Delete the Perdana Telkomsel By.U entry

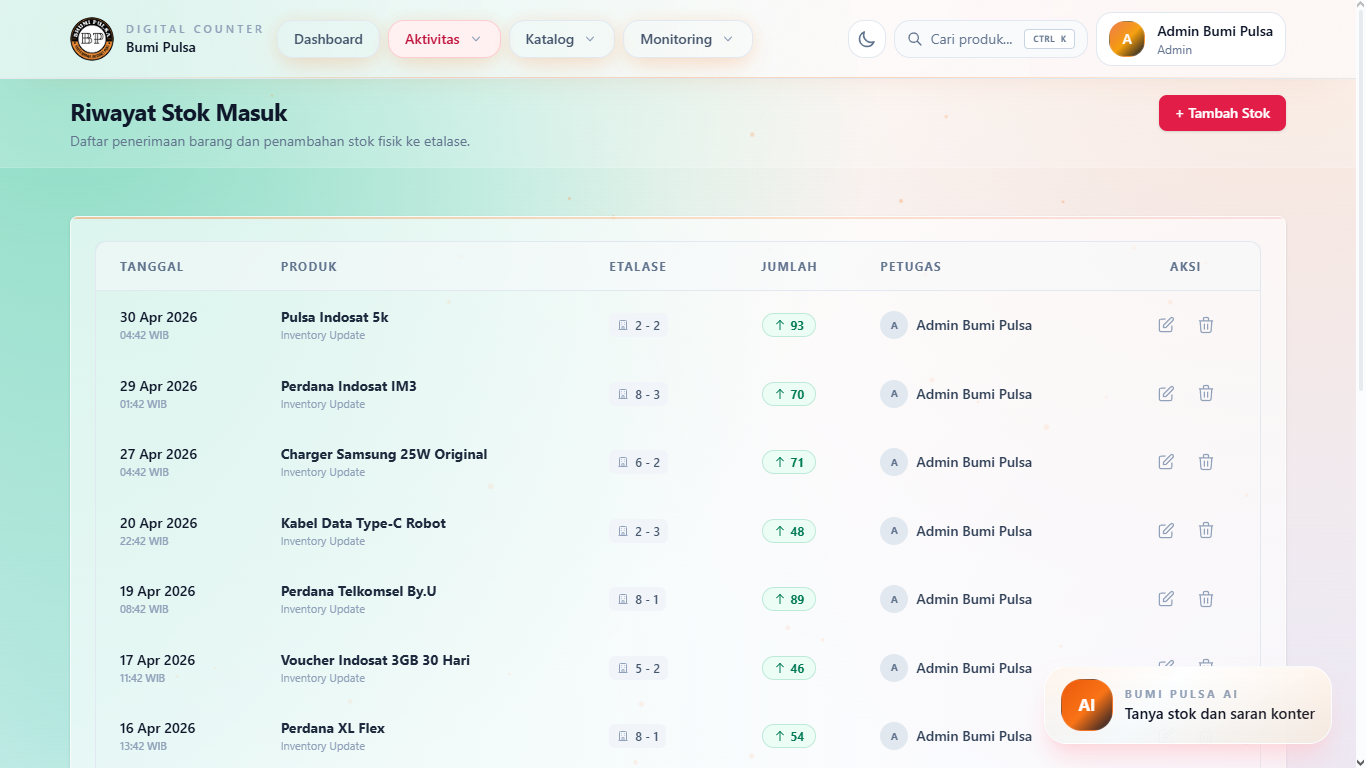point(1206,599)
